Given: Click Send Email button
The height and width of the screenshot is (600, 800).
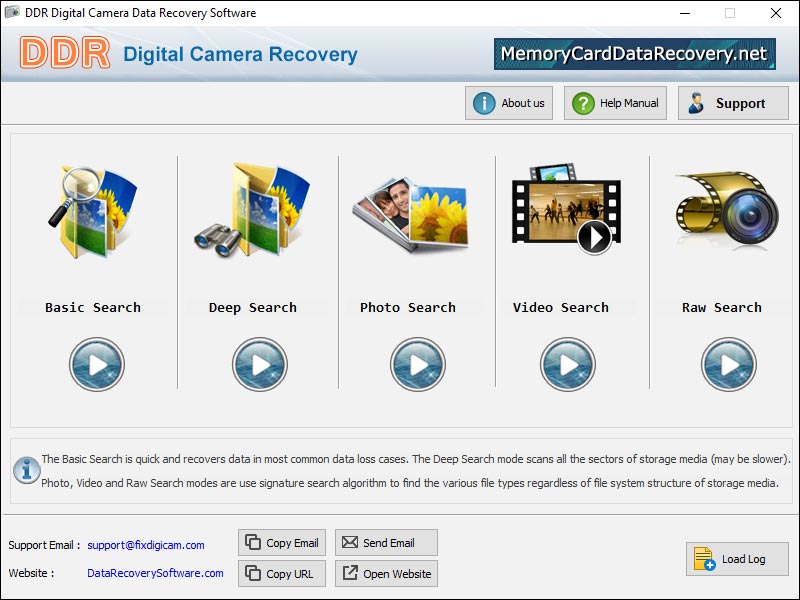Looking at the screenshot, I should (x=386, y=543).
